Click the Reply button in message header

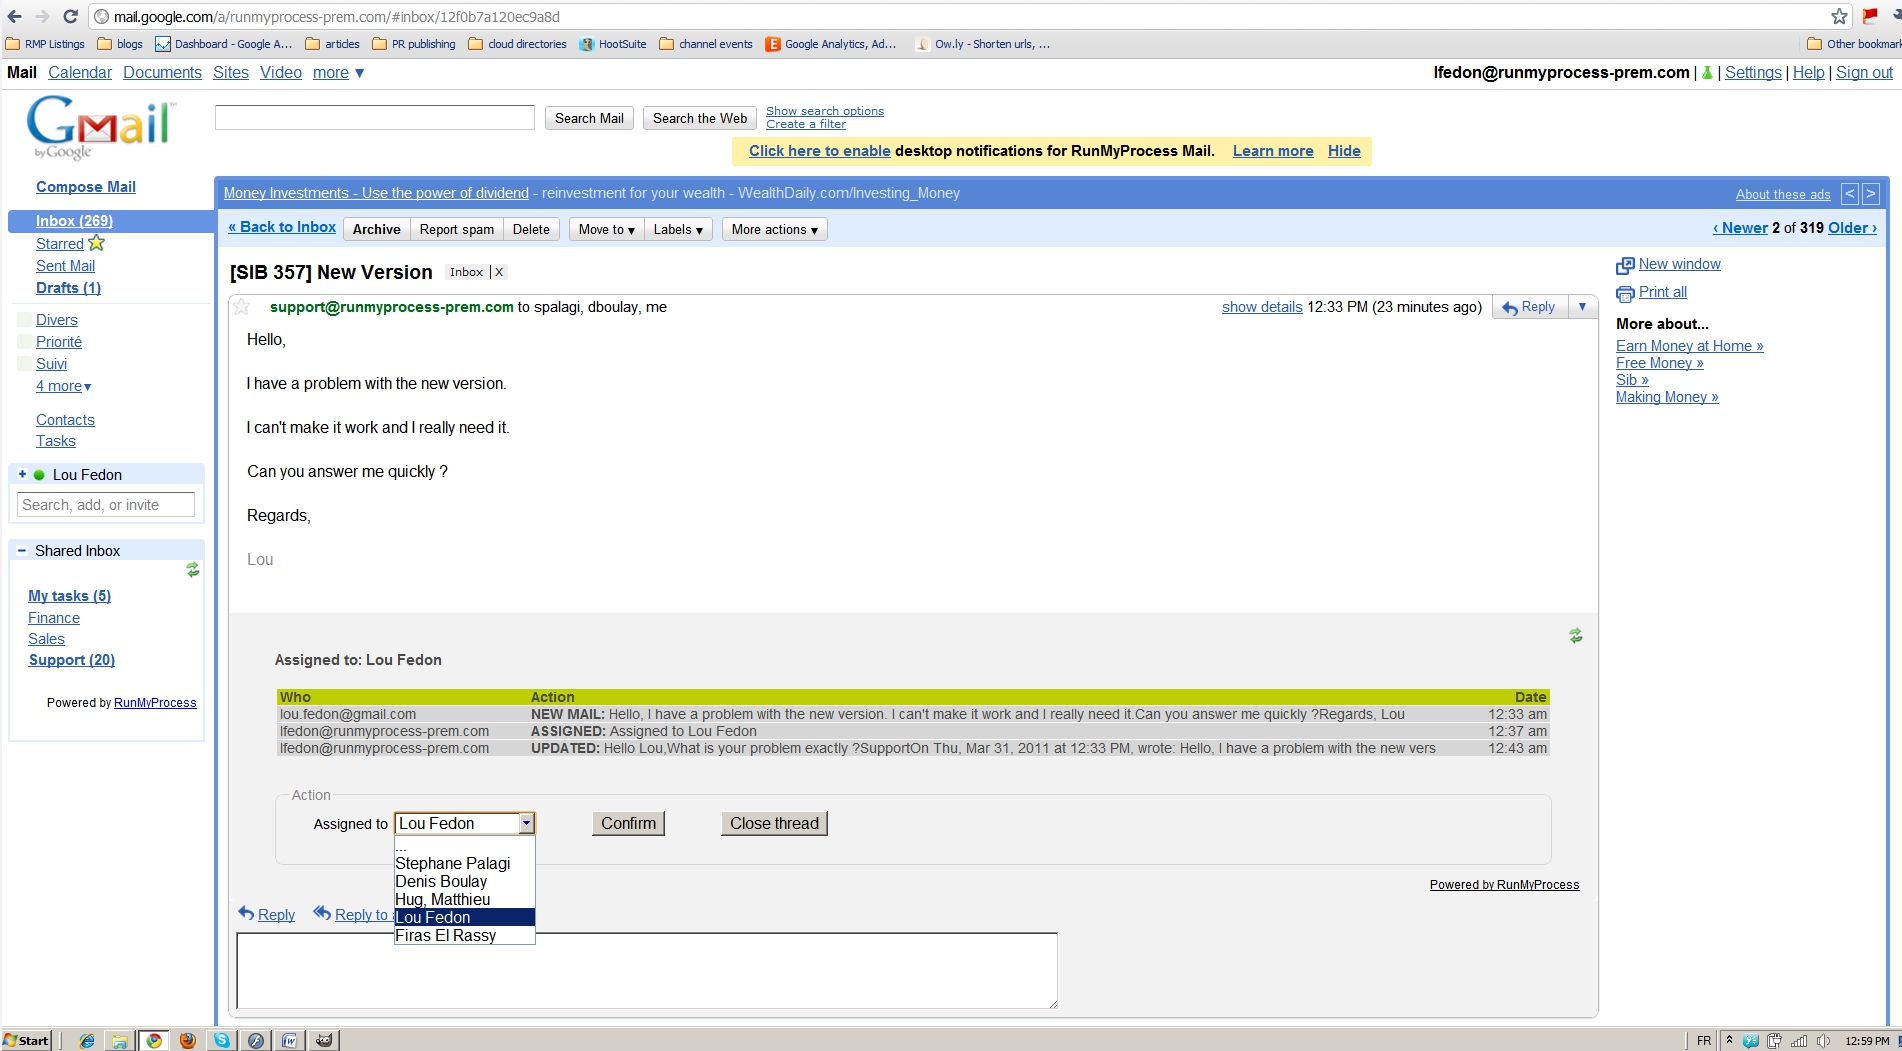point(1529,307)
